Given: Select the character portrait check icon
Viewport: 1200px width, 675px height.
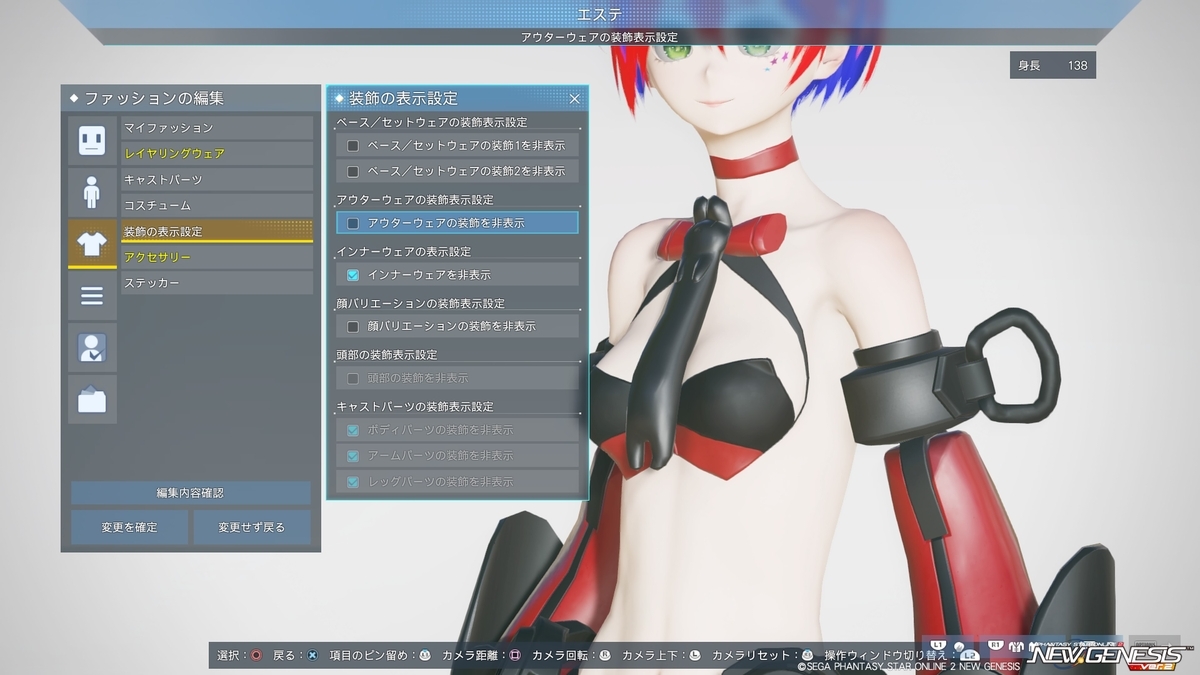Looking at the screenshot, I should tap(92, 348).
